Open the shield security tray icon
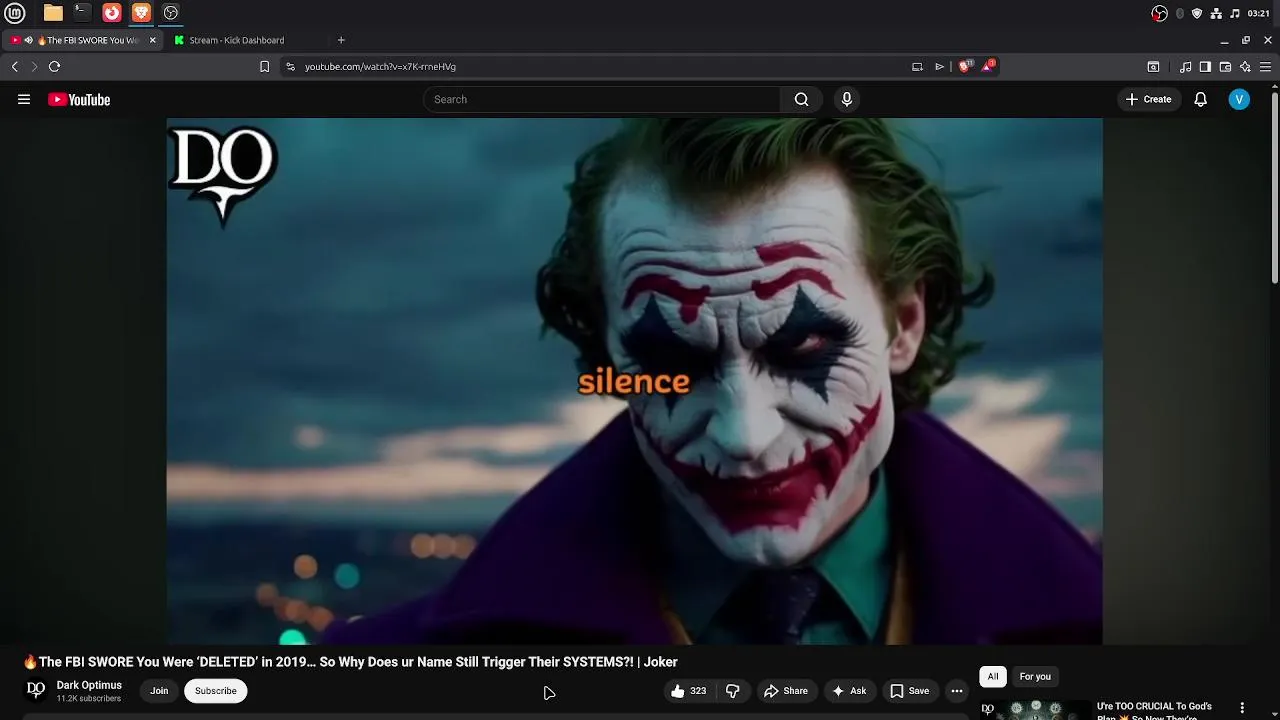The width and height of the screenshot is (1280, 720). (x=1197, y=13)
